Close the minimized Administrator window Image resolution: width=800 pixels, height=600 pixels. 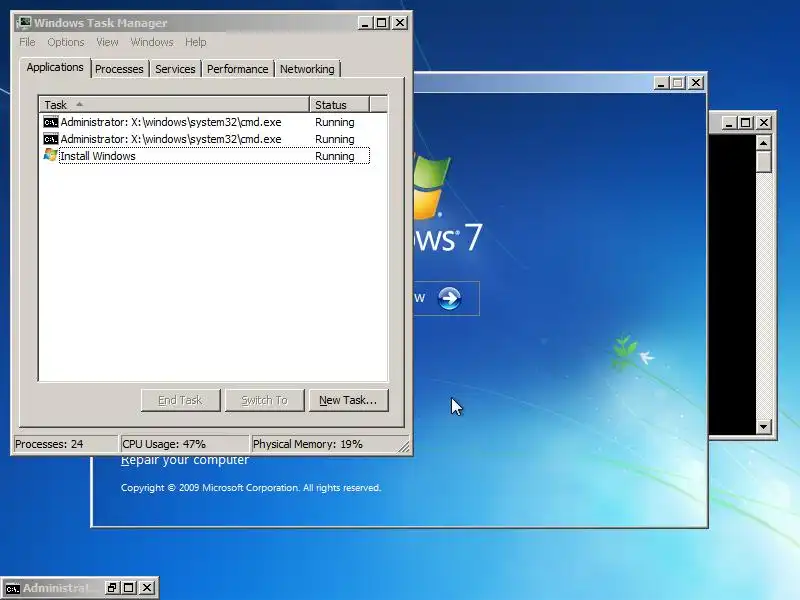coord(146,588)
